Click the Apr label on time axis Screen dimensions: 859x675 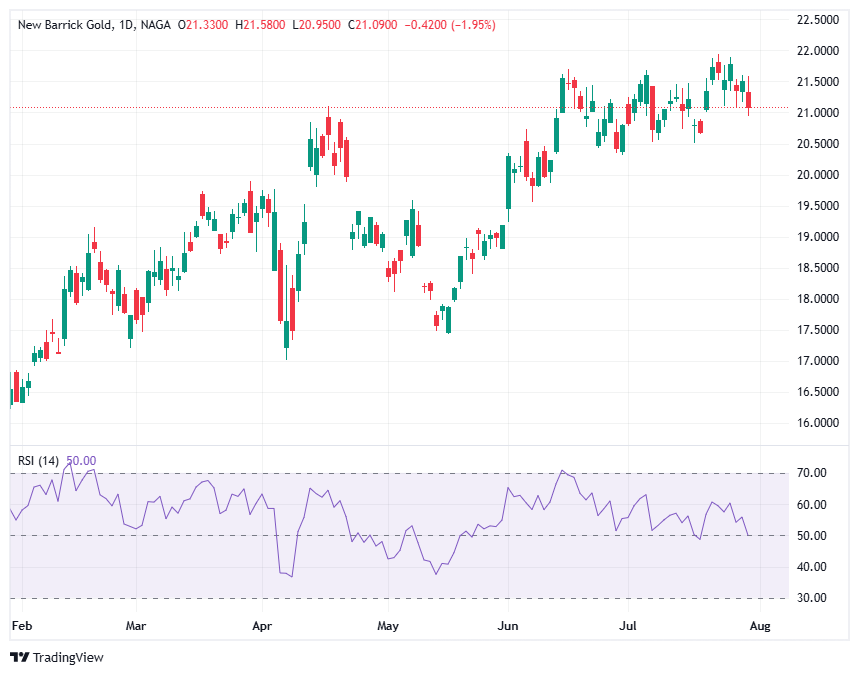262,626
